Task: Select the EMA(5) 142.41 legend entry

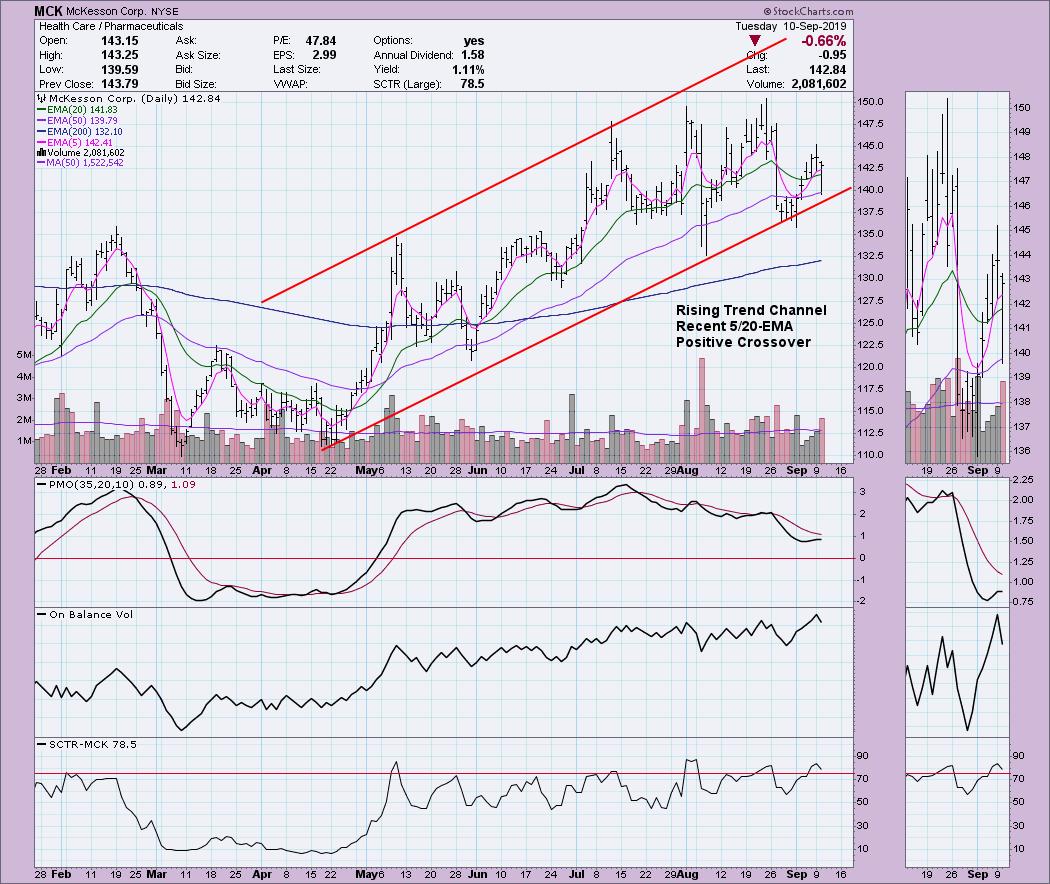Action: tap(75, 143)
